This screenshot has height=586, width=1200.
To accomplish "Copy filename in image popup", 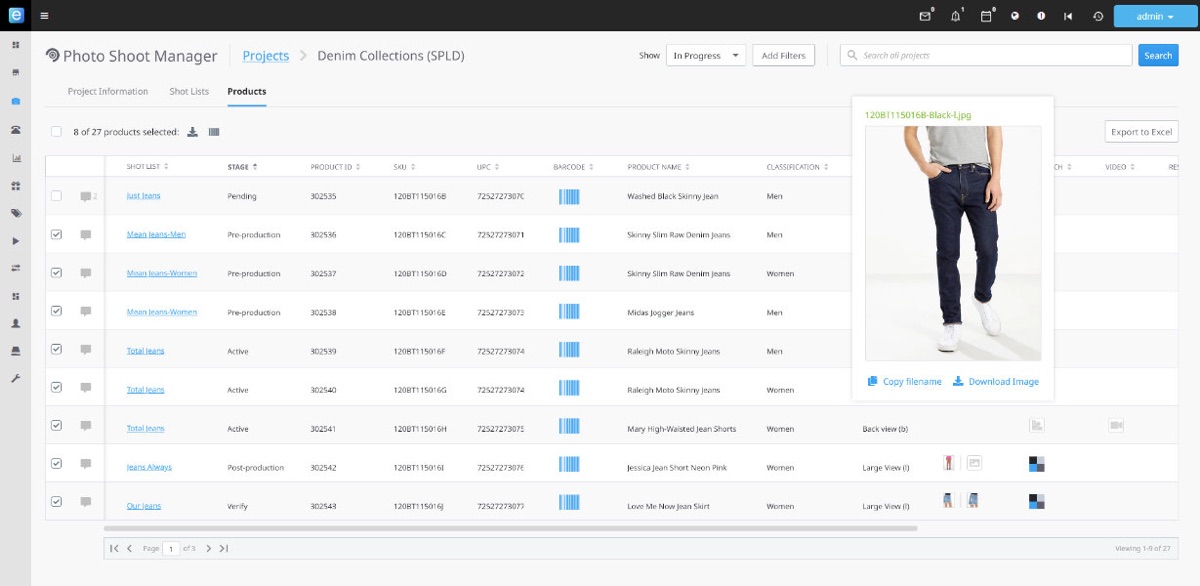I will click(904, 381).
